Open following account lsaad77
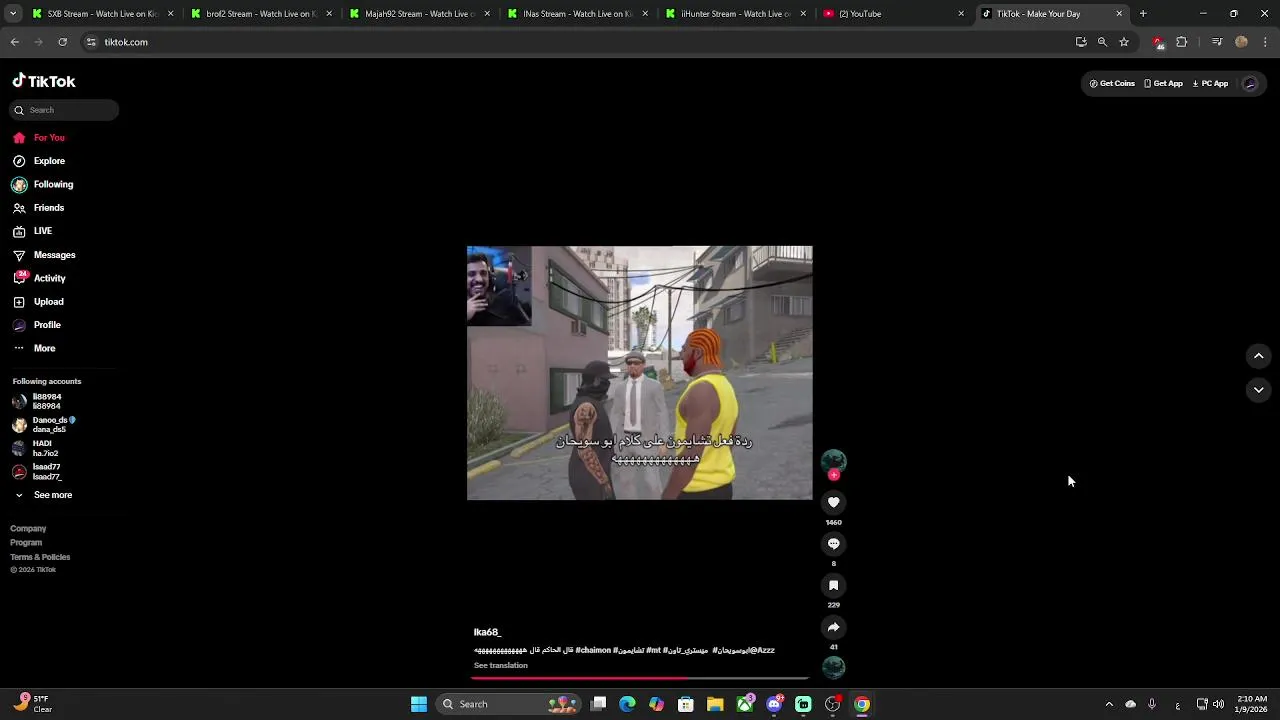The height and width of the screenshot is (720, 1280). 37,472
